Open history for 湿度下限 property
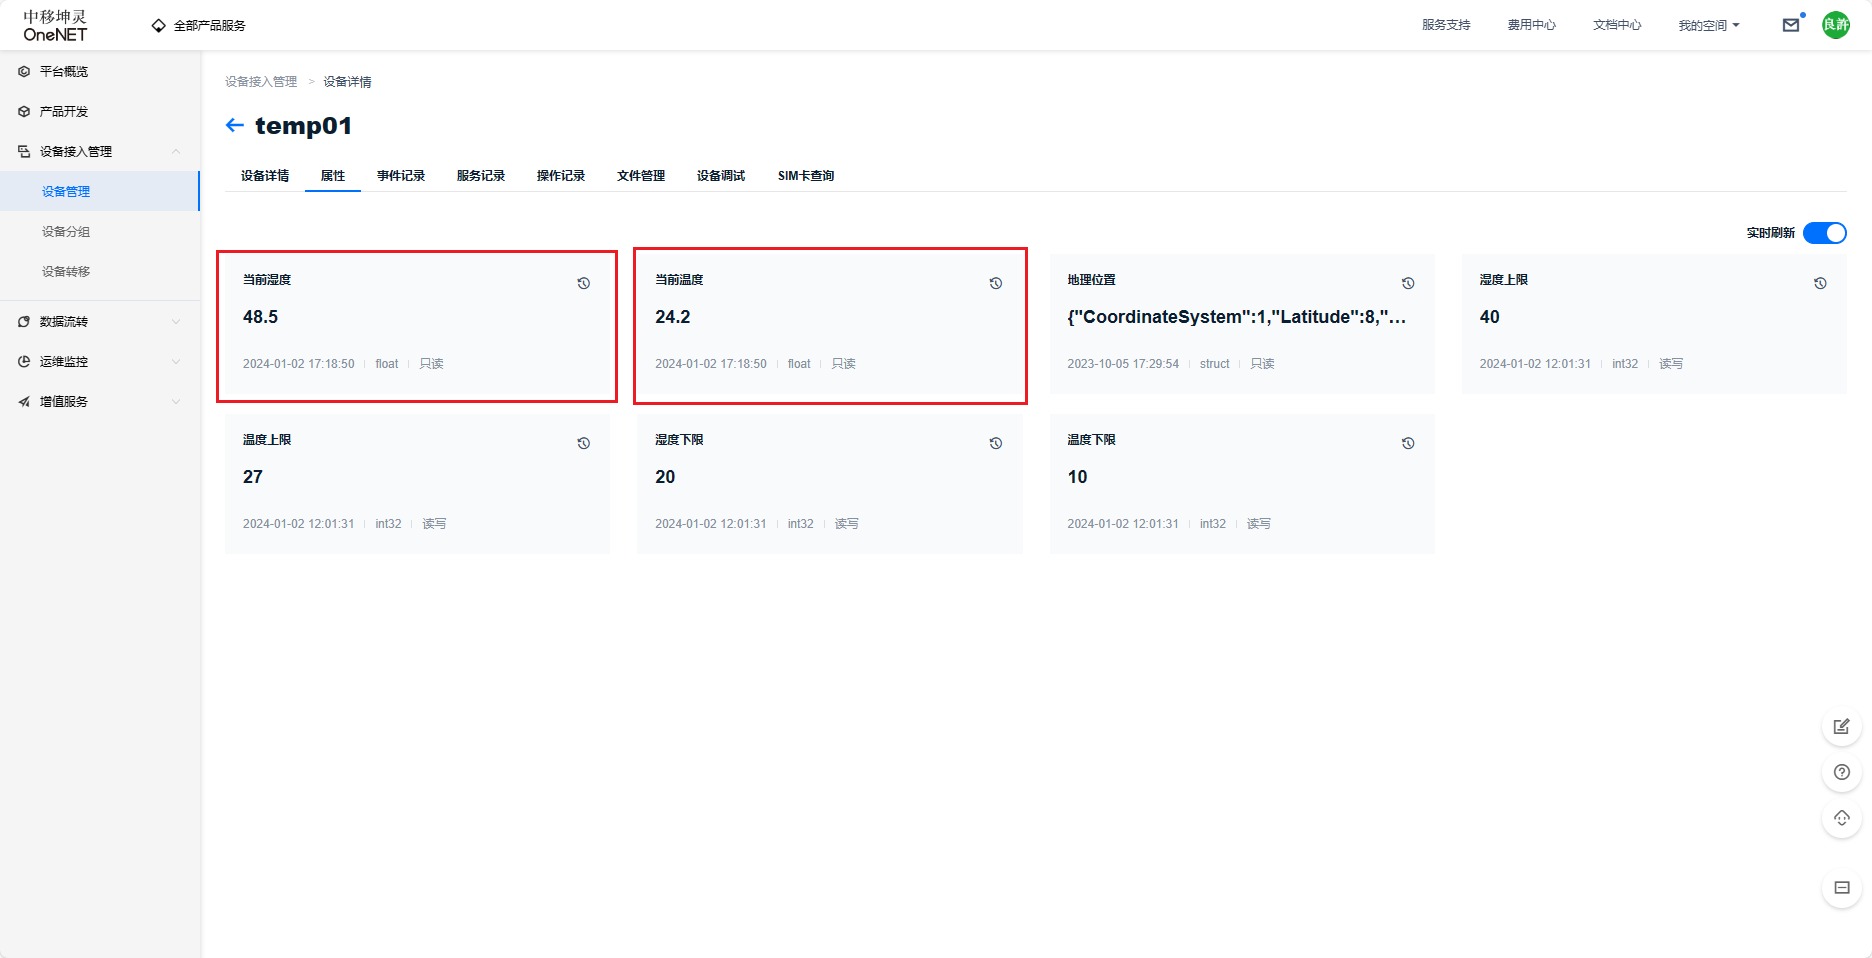The image size is (1872, 958). click(996, 444)
